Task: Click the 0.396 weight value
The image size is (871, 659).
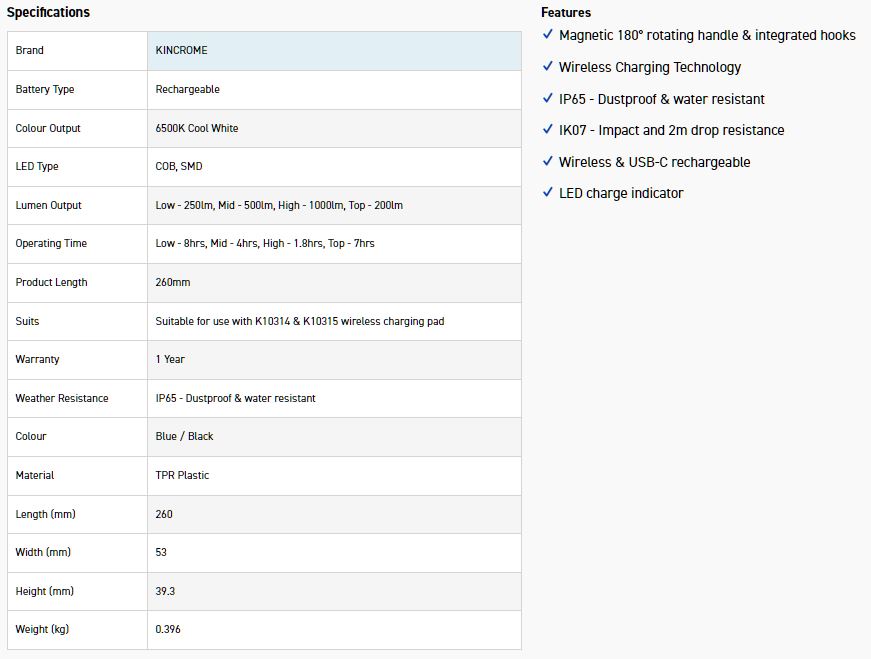Action: 168,629
